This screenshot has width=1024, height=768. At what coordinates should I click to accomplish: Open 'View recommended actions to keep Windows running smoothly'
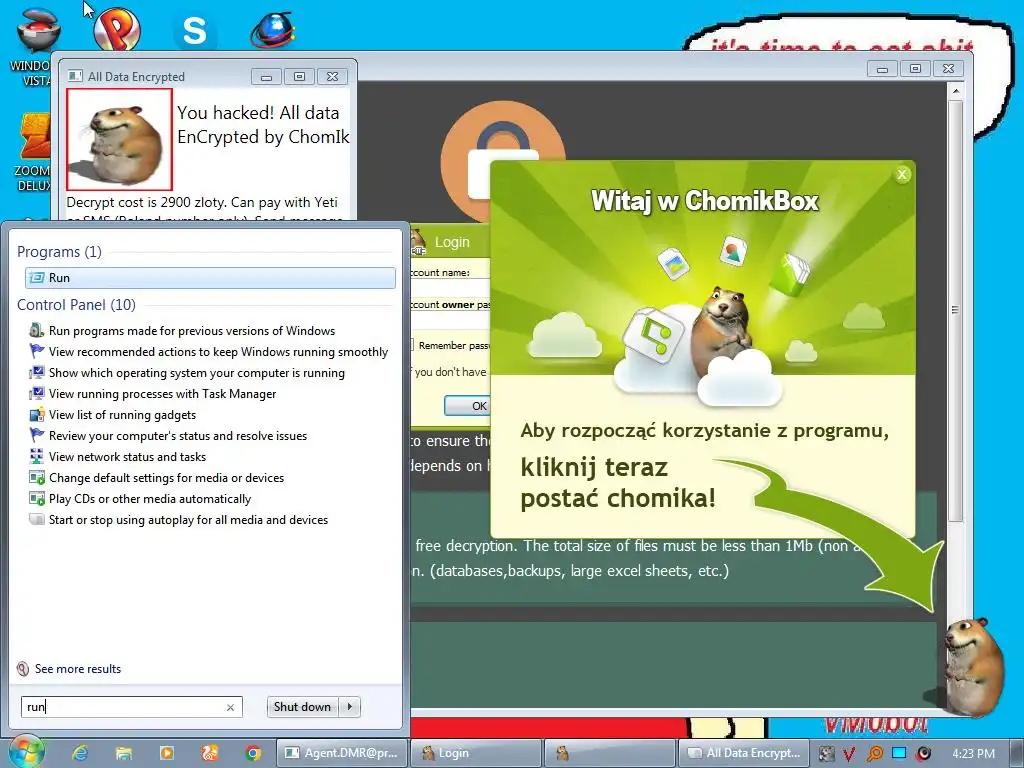218,352
